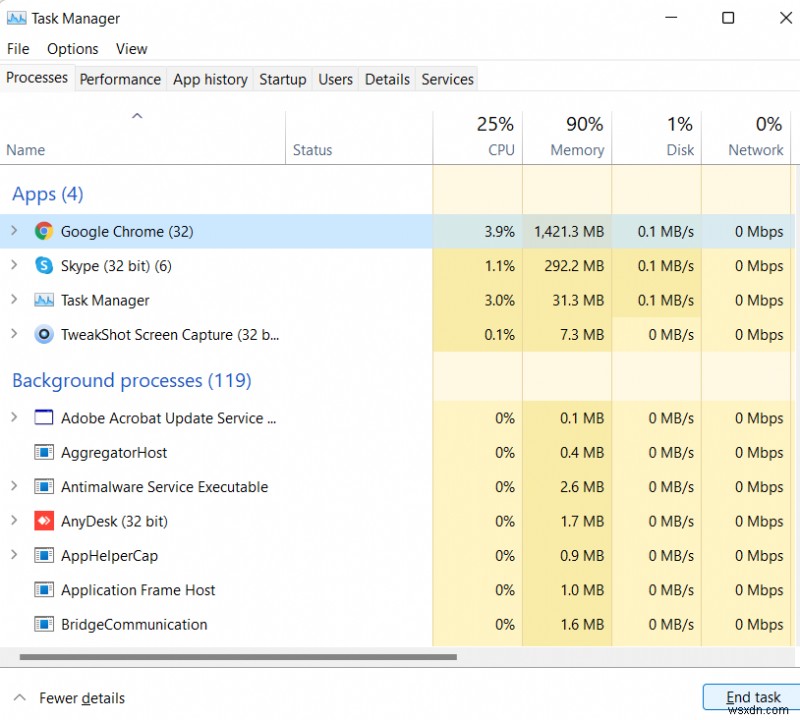The height and width of the screenshot is (720, 800).
Task: Expand the AnyDesk (32 bit) entry
Action: click(14, 520)
